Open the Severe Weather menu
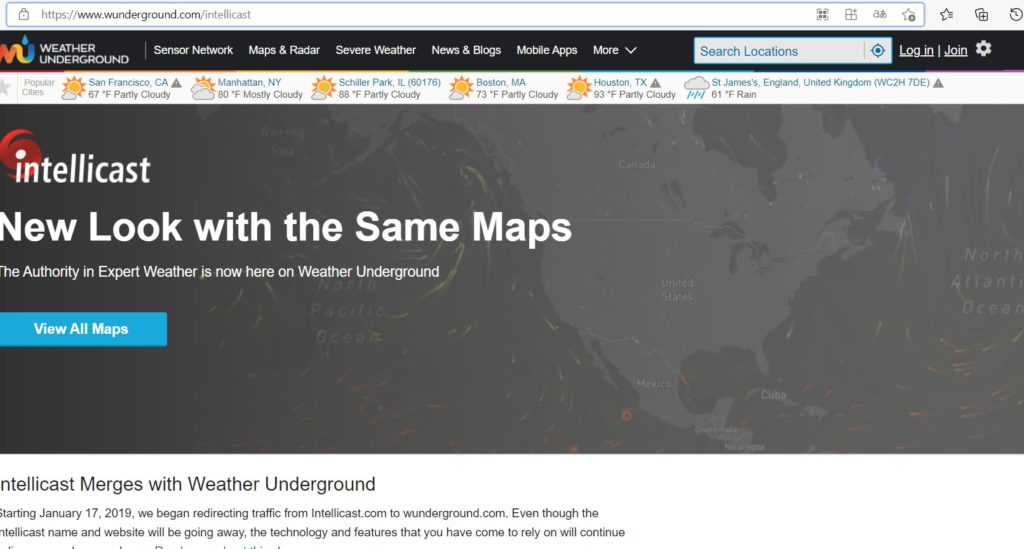This screenshot has width=1024, height=549. pos(375,50)
